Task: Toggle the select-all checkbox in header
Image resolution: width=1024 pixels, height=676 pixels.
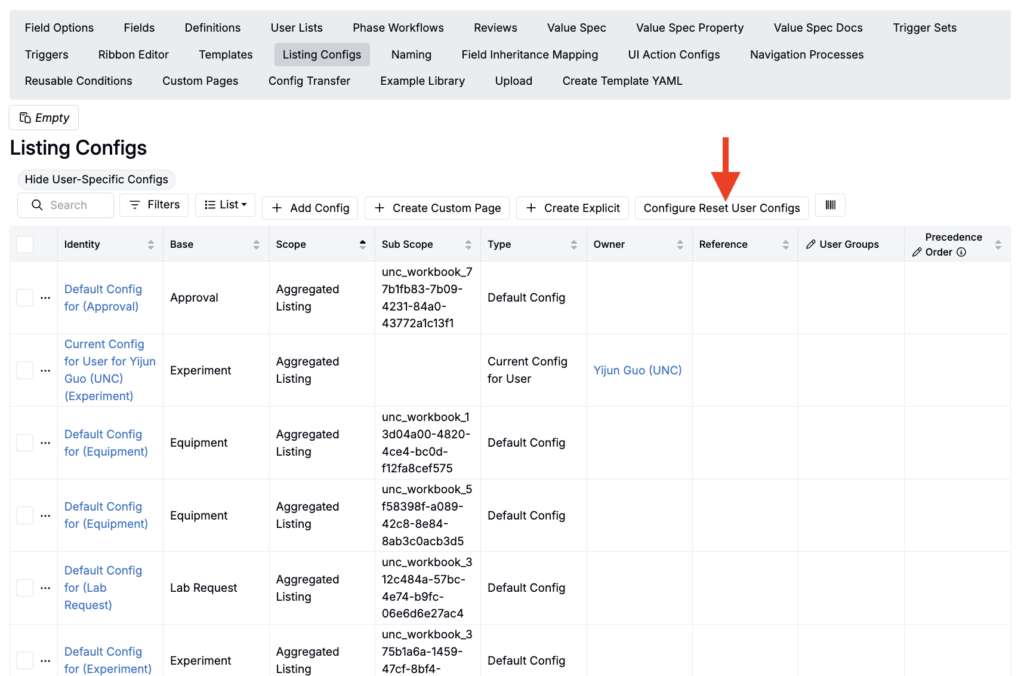Action: 25,245
